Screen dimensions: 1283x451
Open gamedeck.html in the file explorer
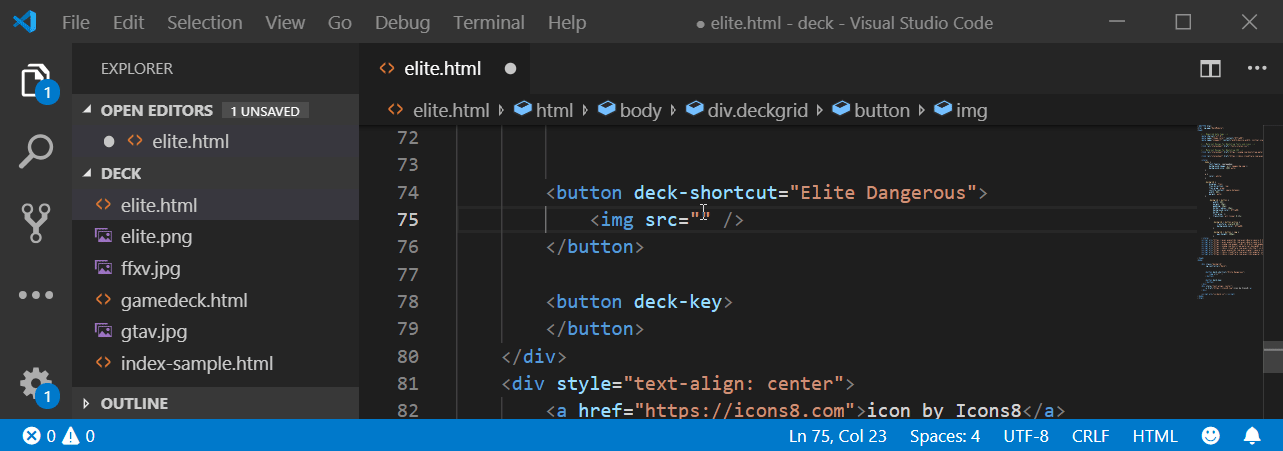point(183,300)
